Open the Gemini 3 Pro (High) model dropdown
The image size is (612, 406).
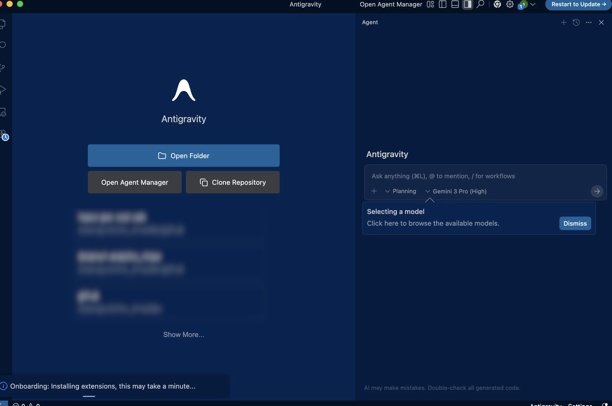coord(456,191)
